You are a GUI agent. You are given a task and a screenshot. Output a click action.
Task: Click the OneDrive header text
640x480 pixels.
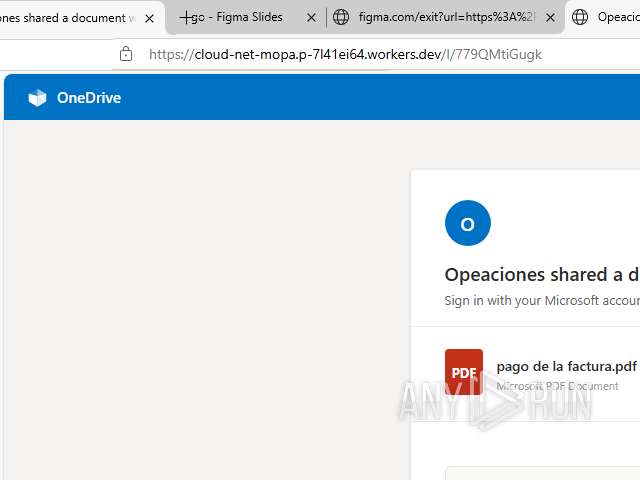pyautogui.click(x=89, y=98)
